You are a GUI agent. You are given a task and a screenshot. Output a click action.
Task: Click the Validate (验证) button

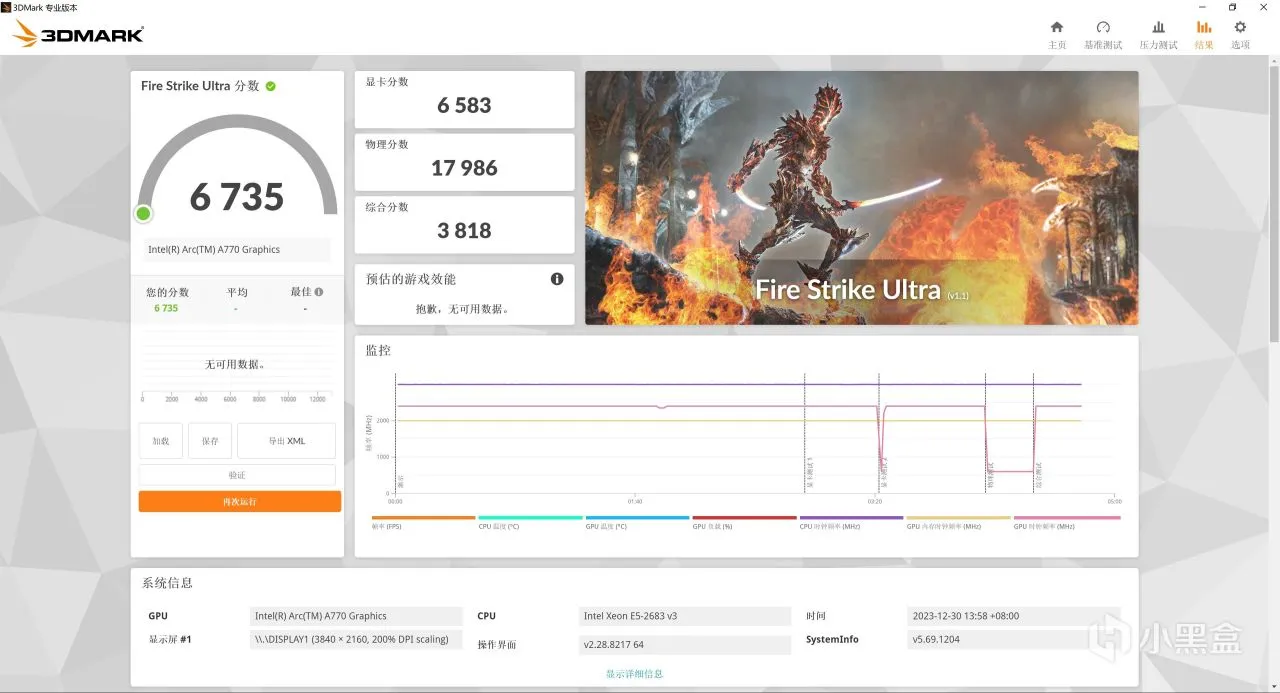pos(237,475)
